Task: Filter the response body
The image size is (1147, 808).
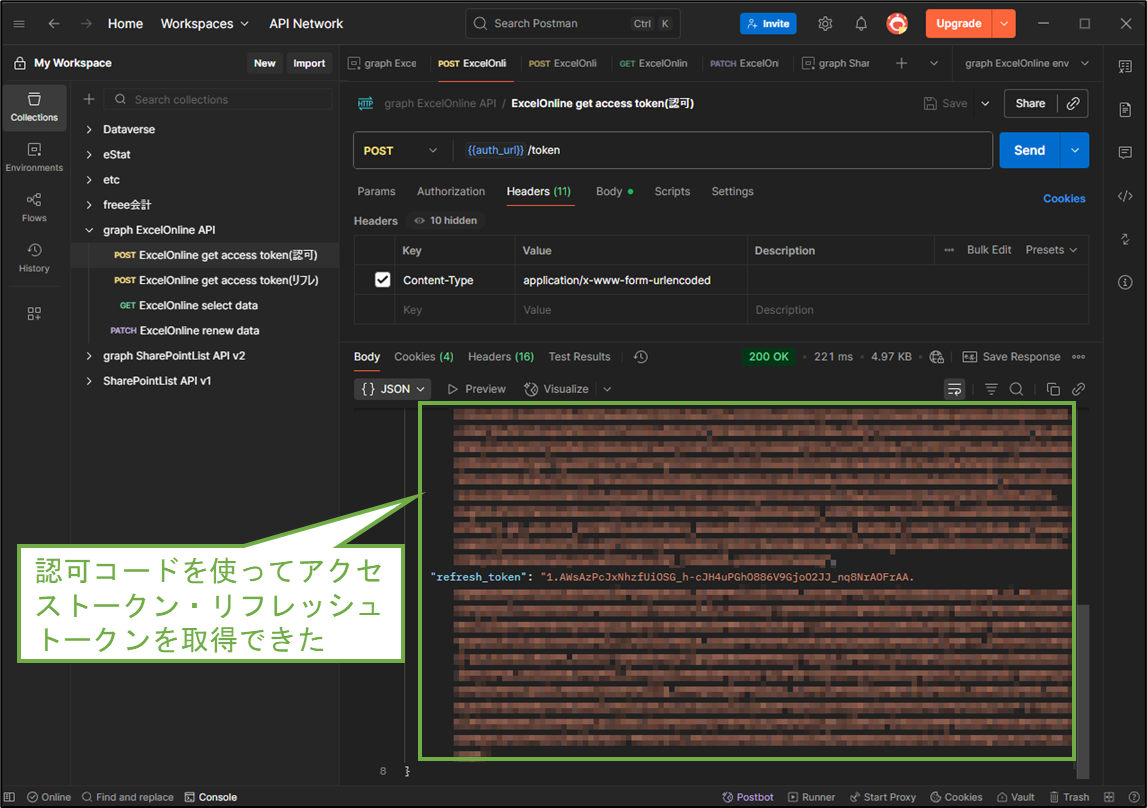Action: 991,389
